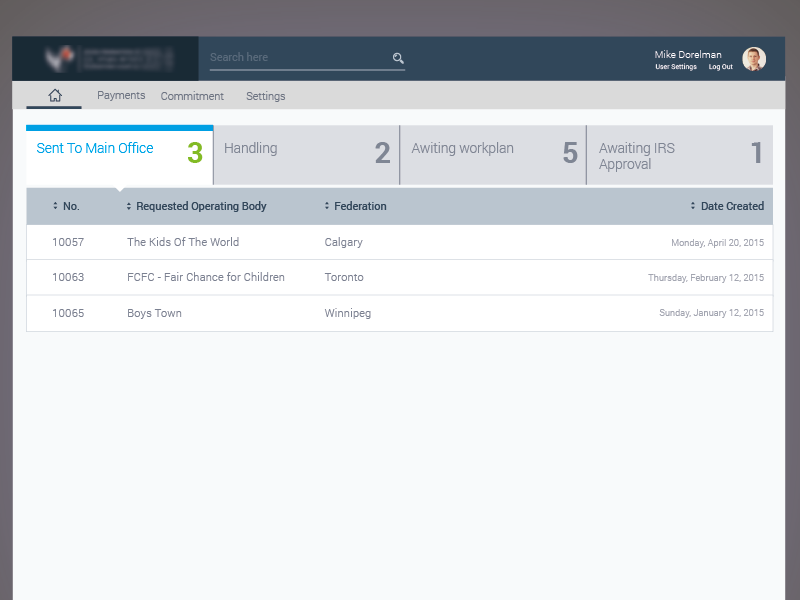Click the Search here input field

pyautogui.click(x=298, y=58)
